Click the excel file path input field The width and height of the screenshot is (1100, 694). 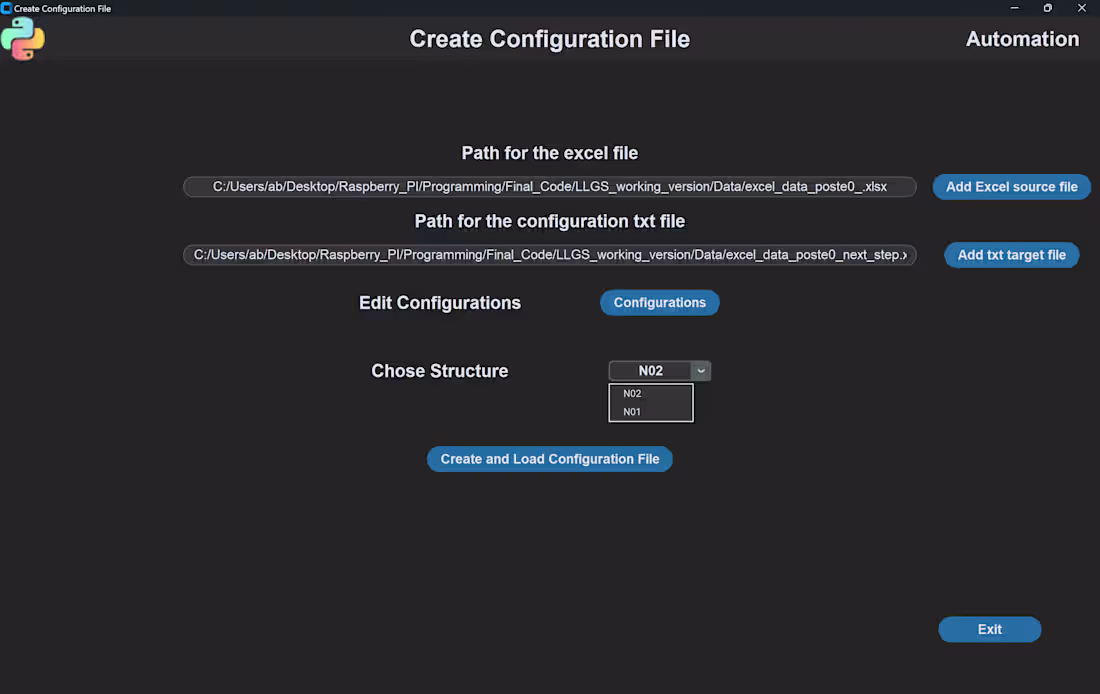[x=549, y=186]
